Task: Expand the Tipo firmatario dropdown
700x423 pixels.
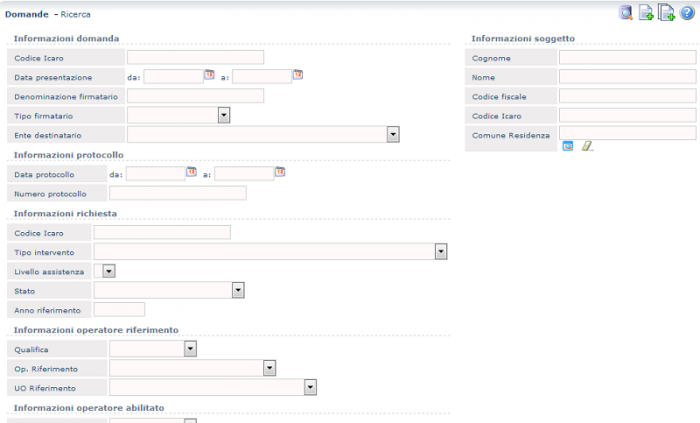Action: tap(224, 115)
